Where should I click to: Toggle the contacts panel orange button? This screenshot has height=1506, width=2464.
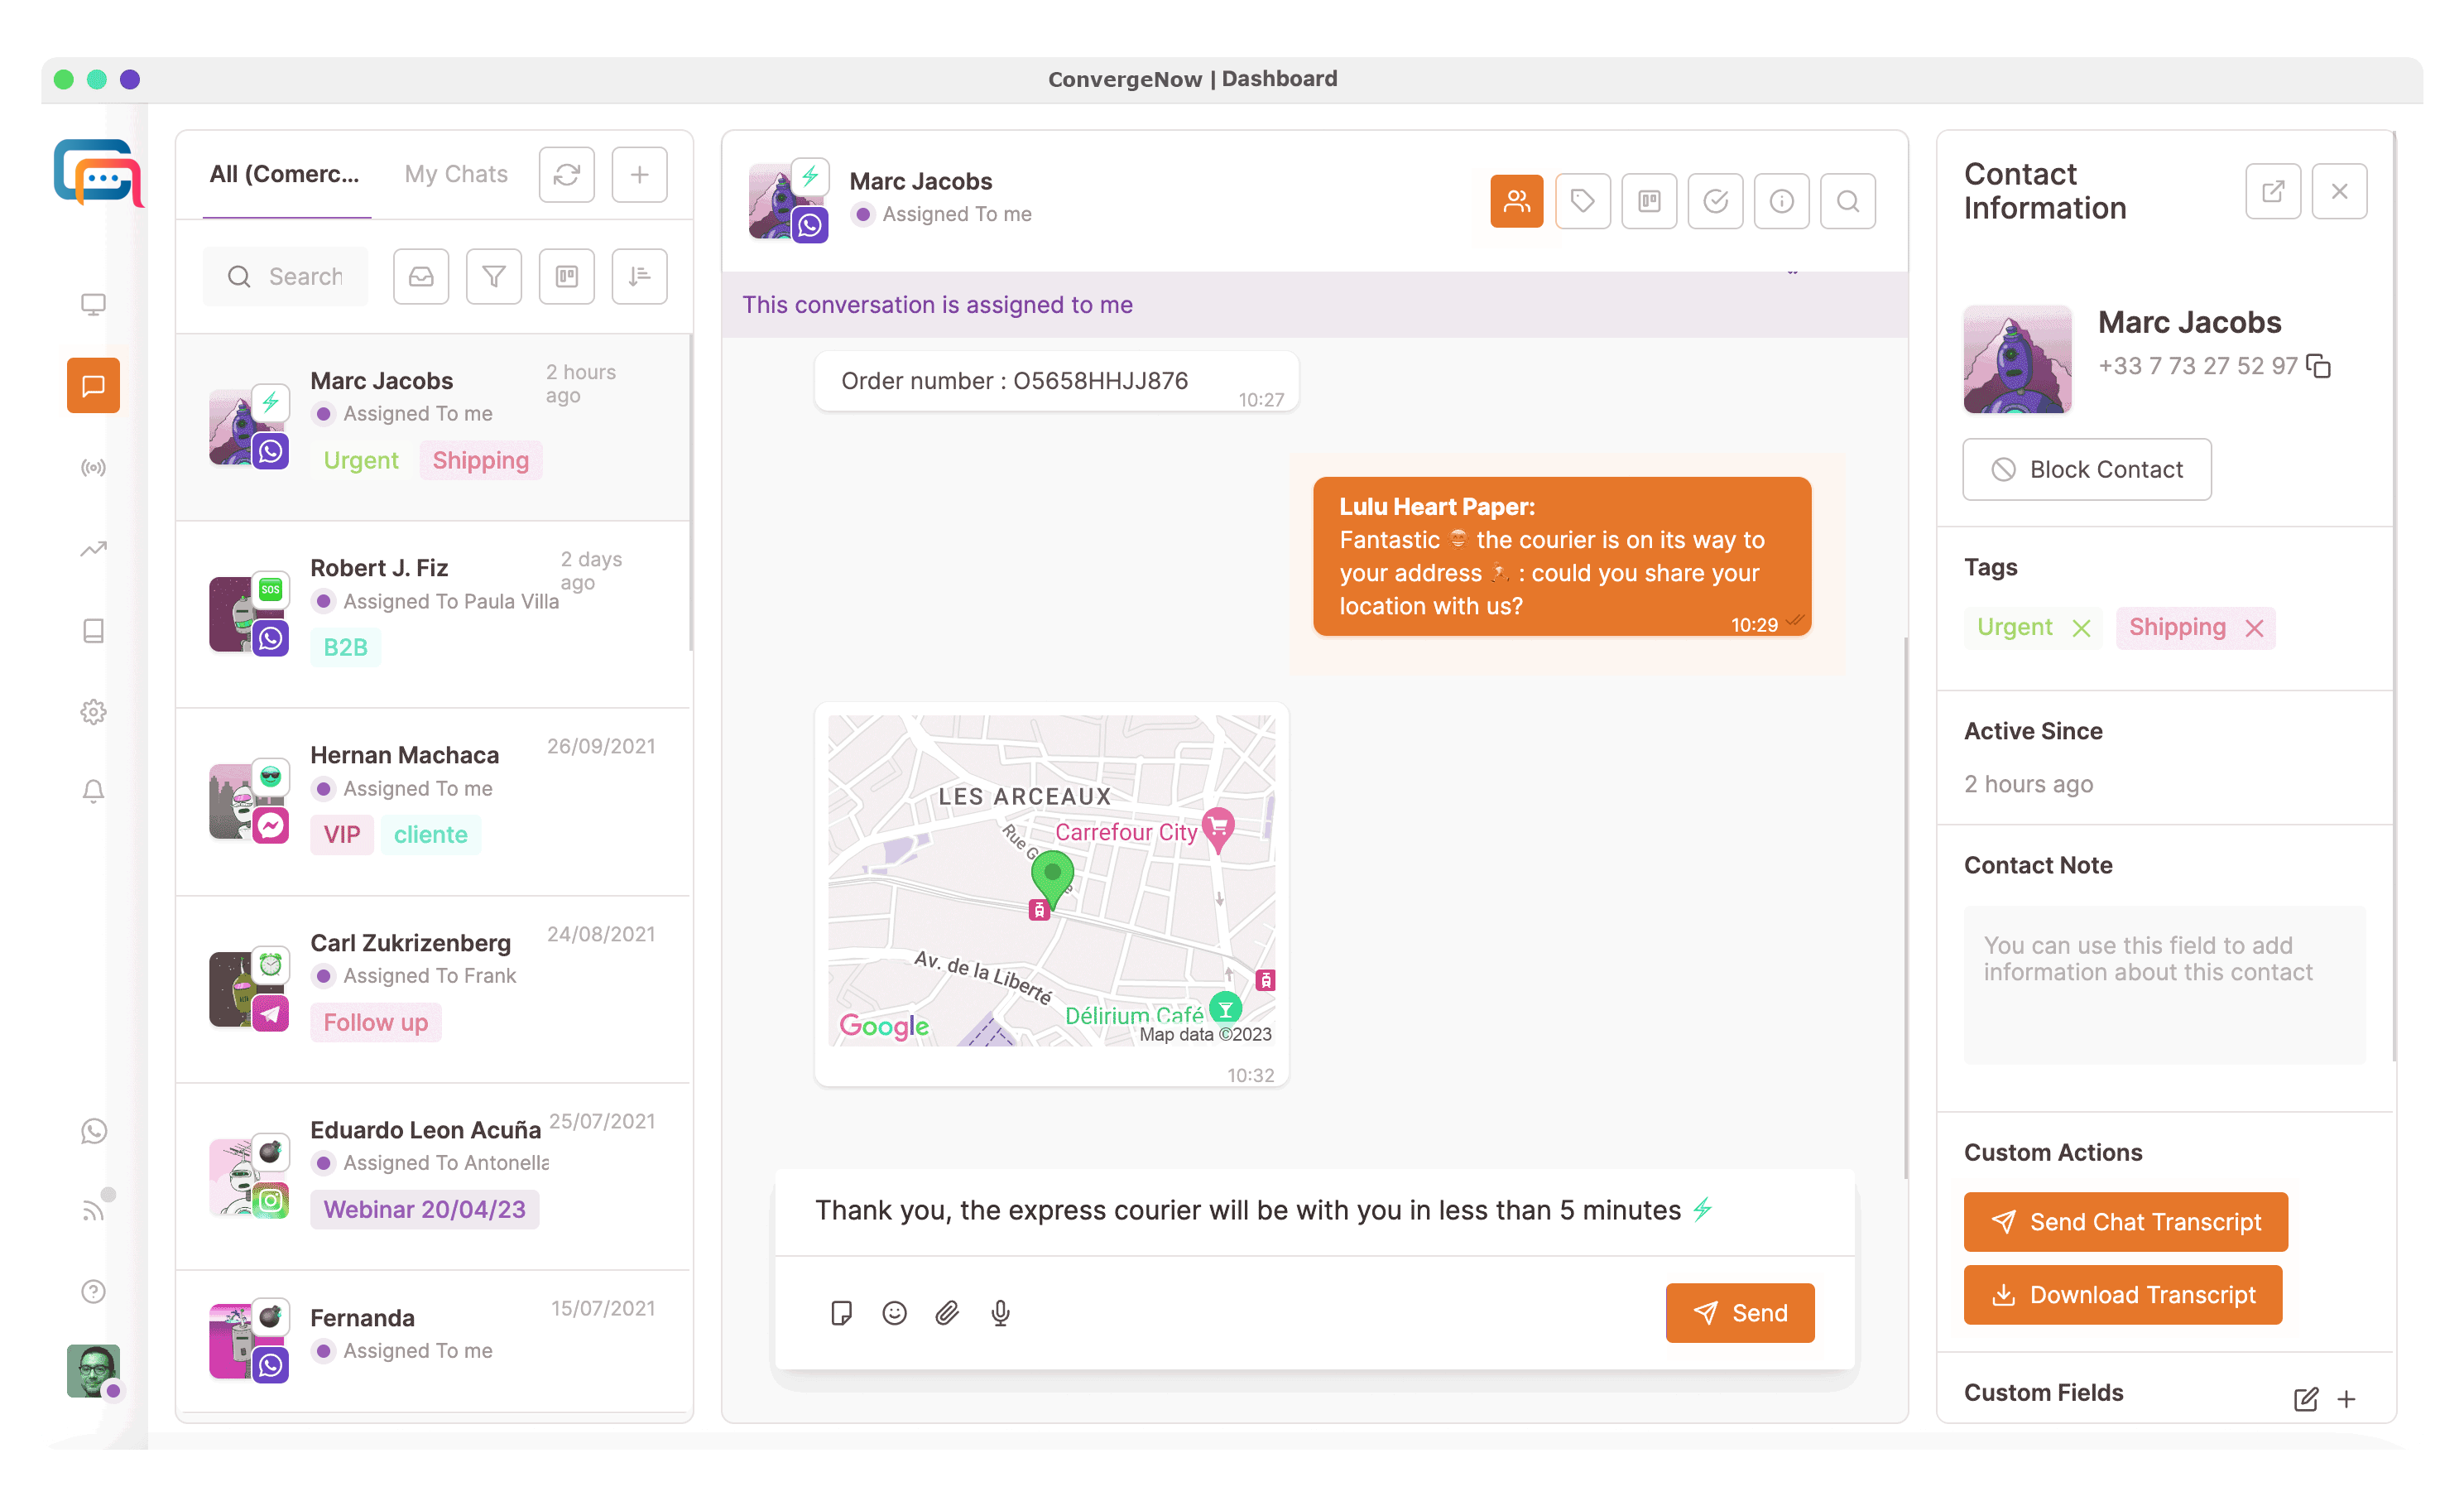tap(1516, 201)
